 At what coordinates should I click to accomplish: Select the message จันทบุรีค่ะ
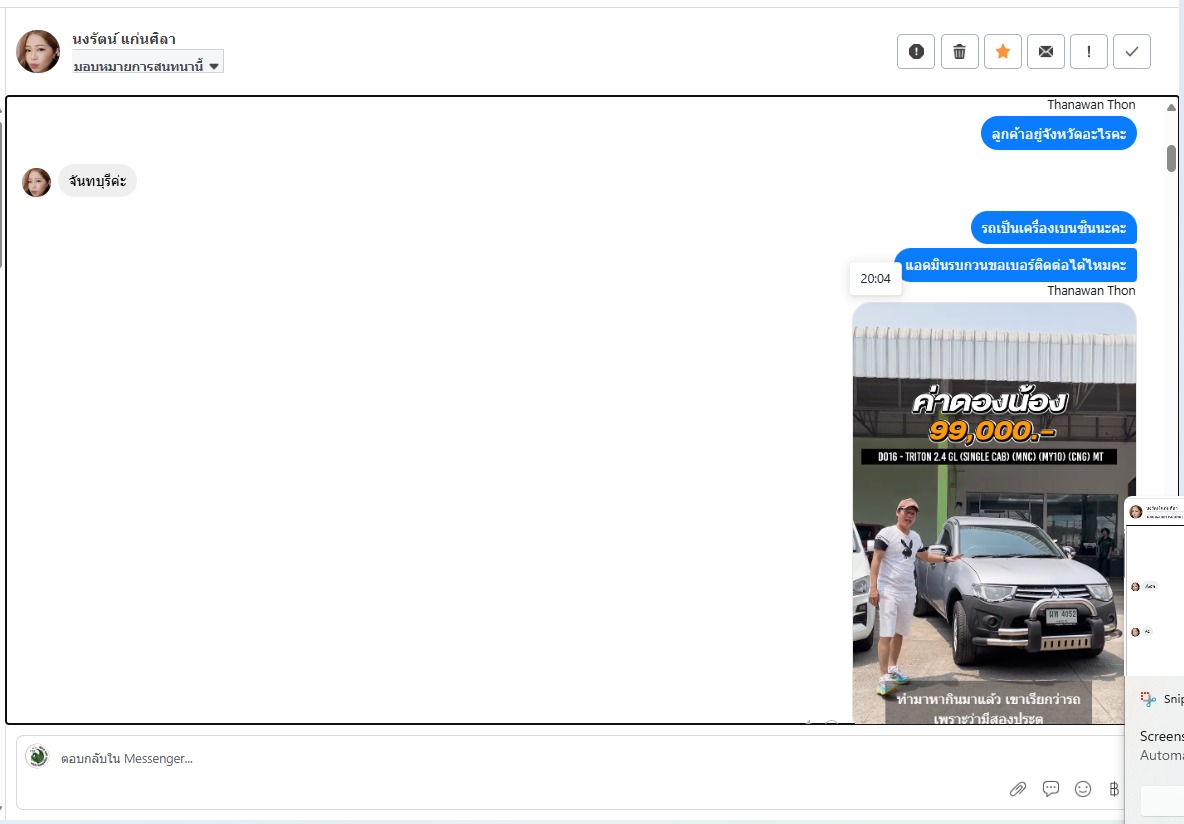click(97, 181)
